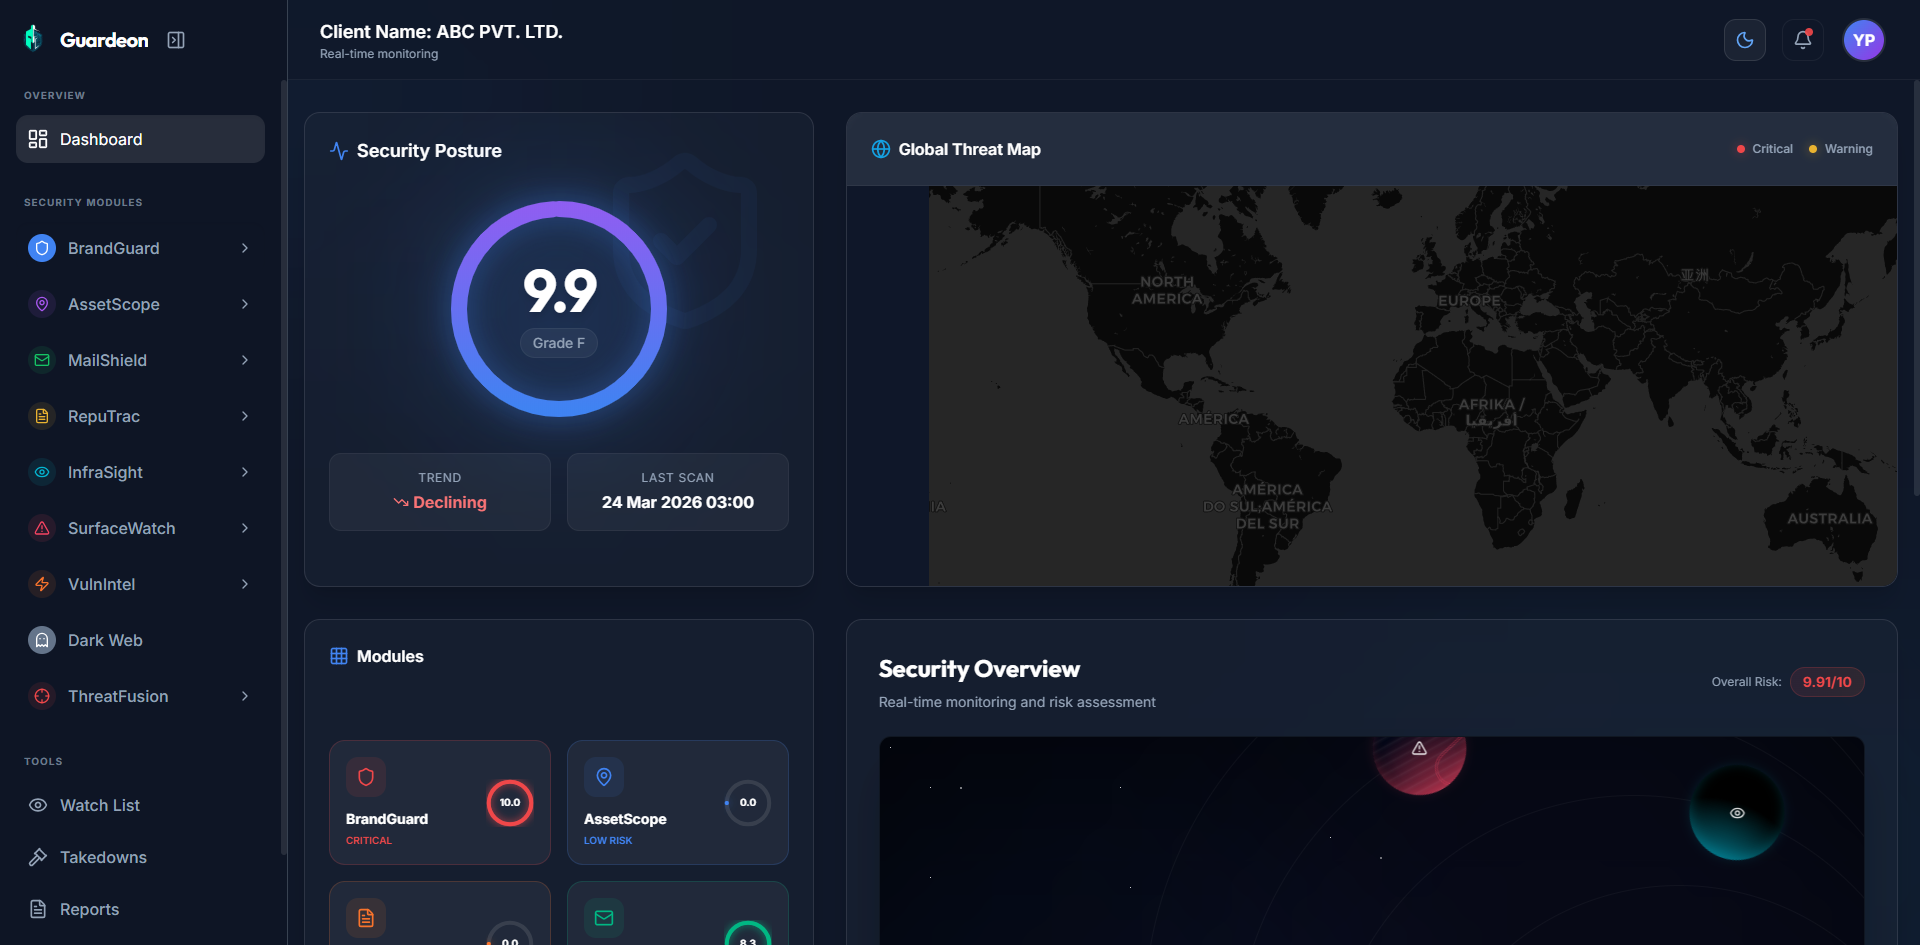Open the AssetScope module card
The height and width of the screenshot is (945, 1920).
678,802
